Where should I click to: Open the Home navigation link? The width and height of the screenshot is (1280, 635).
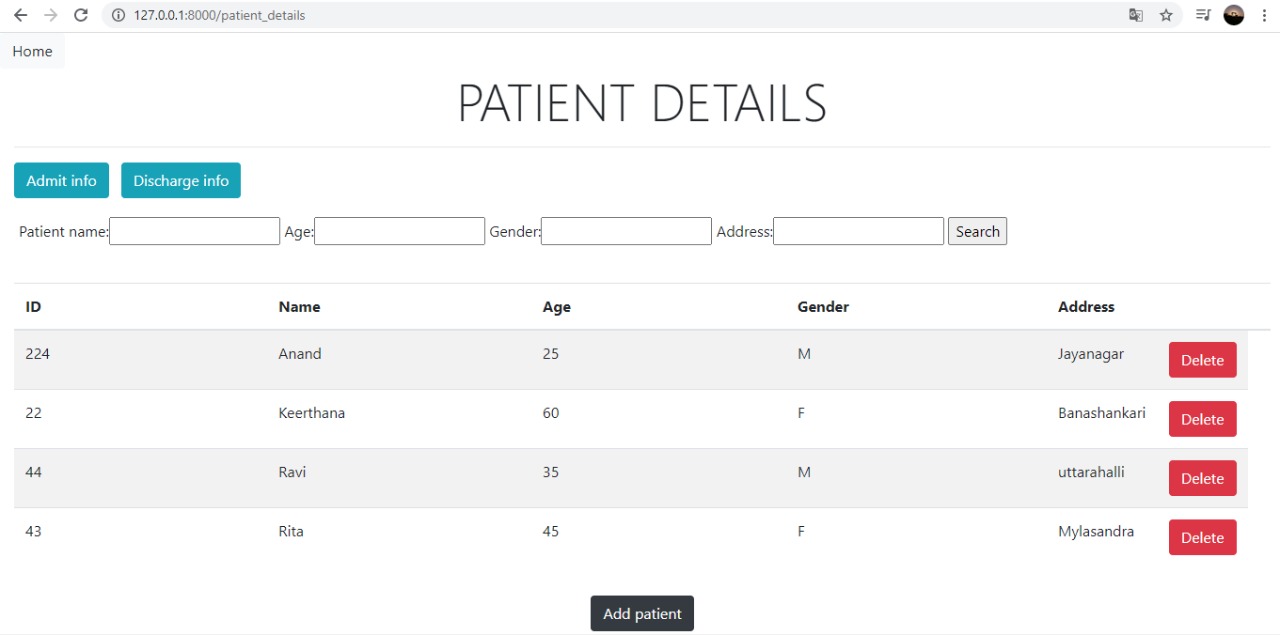tap(31, 50)
